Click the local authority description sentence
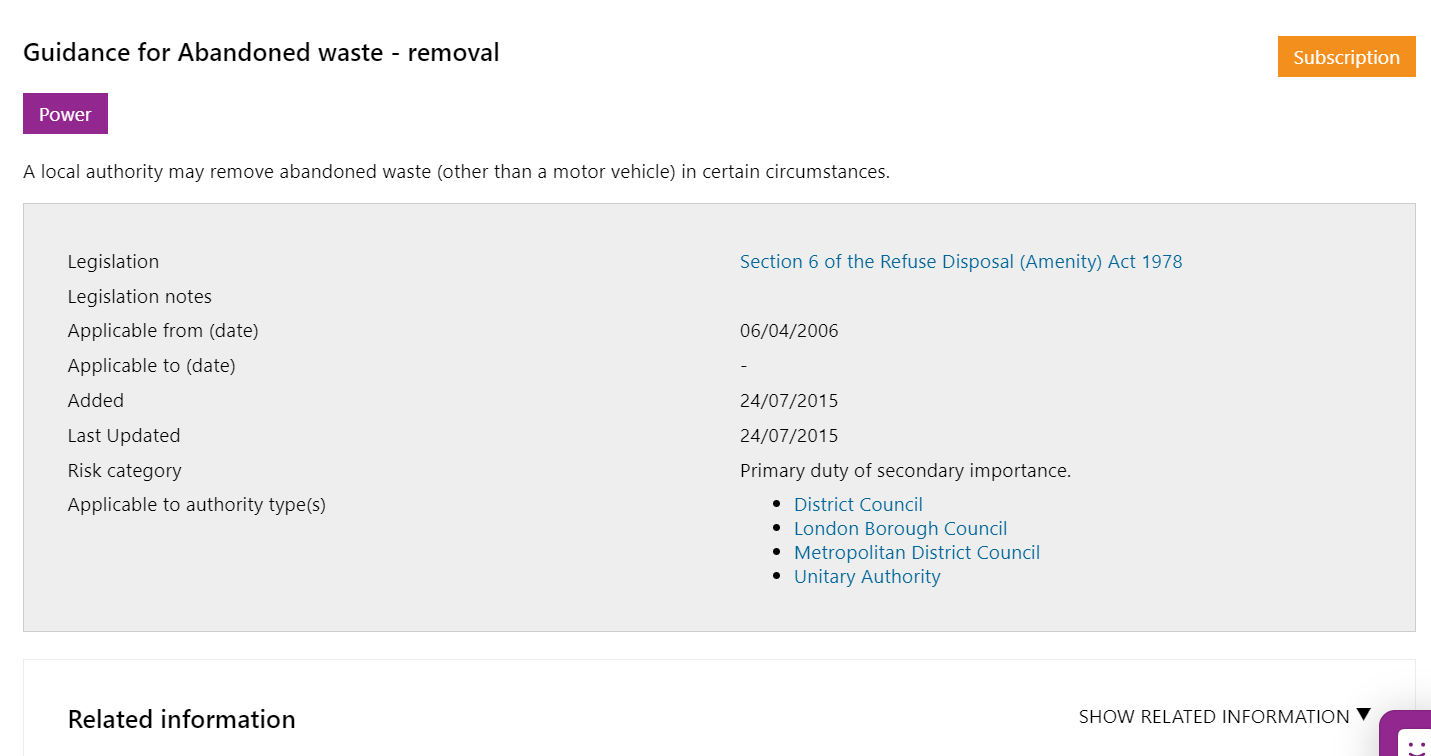The width and height of the screenshot is (1431, 756). (456, 172)
